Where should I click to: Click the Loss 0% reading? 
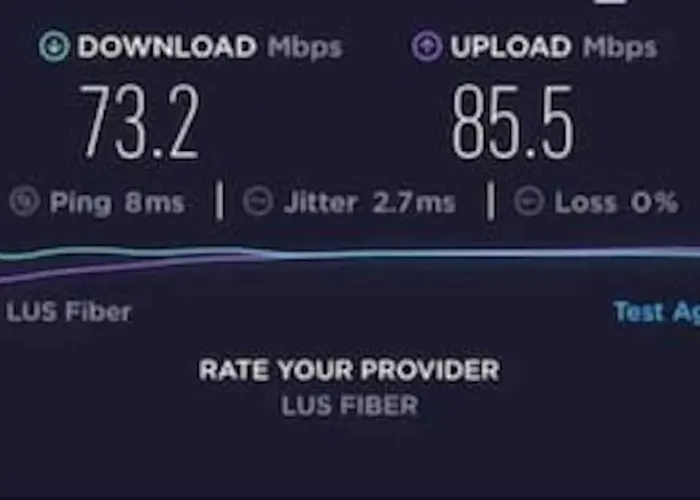point(616,203)
